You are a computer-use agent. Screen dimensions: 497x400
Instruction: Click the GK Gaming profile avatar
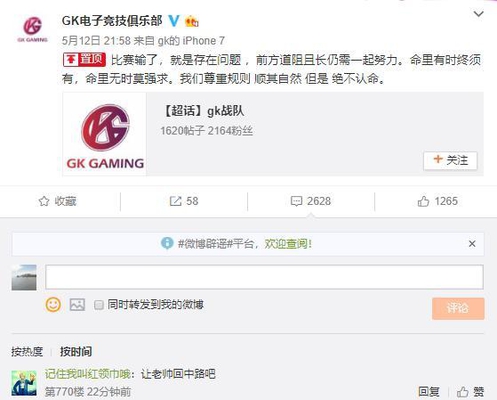tap(32, 29)
